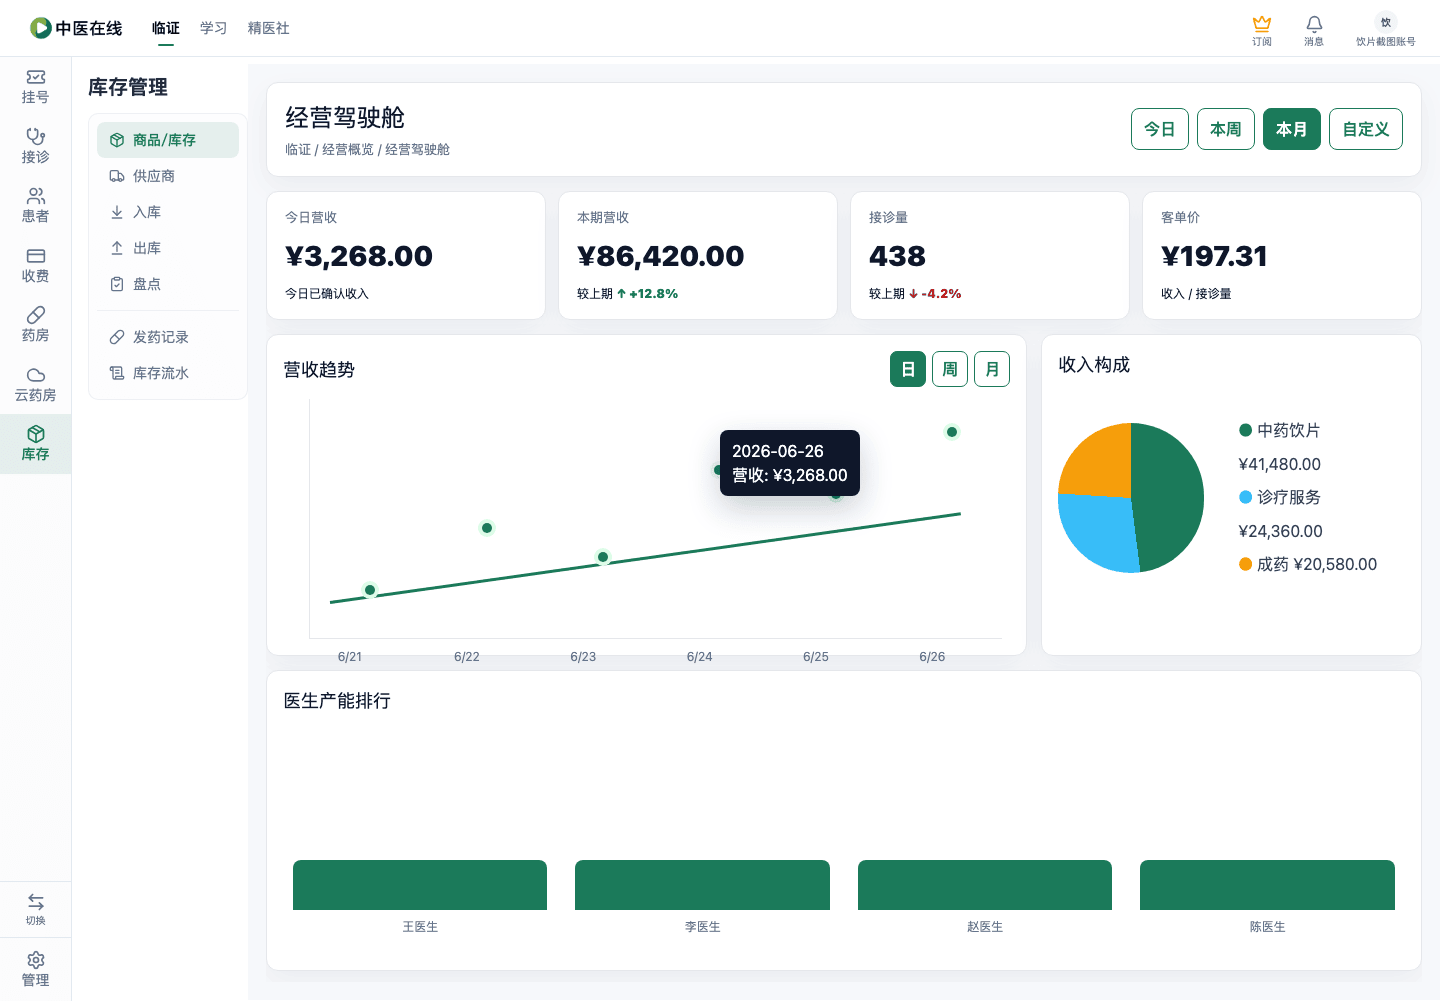Filter dashboard by 今日
Screen dimensions: 1440x1001
1160,129
